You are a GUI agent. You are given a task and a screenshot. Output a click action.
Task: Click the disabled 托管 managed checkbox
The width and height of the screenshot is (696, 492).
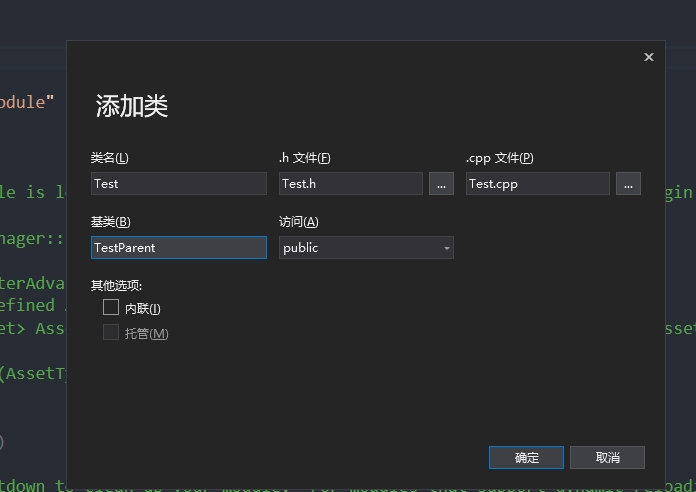pos(111,332)
